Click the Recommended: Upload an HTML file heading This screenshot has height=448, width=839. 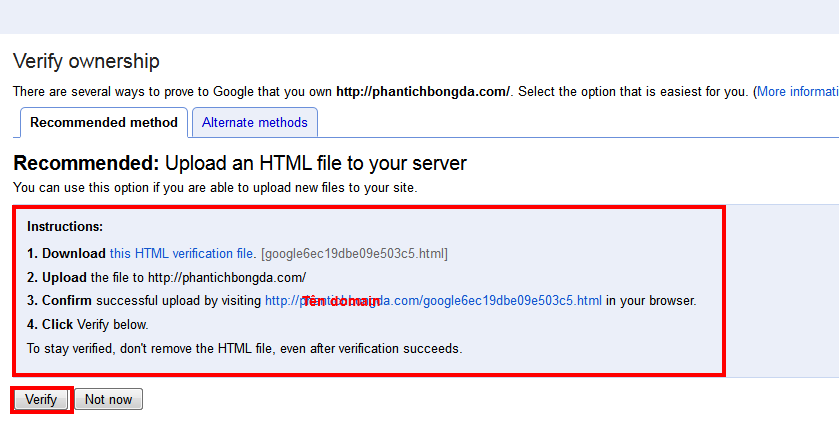(x=240, y=163)
